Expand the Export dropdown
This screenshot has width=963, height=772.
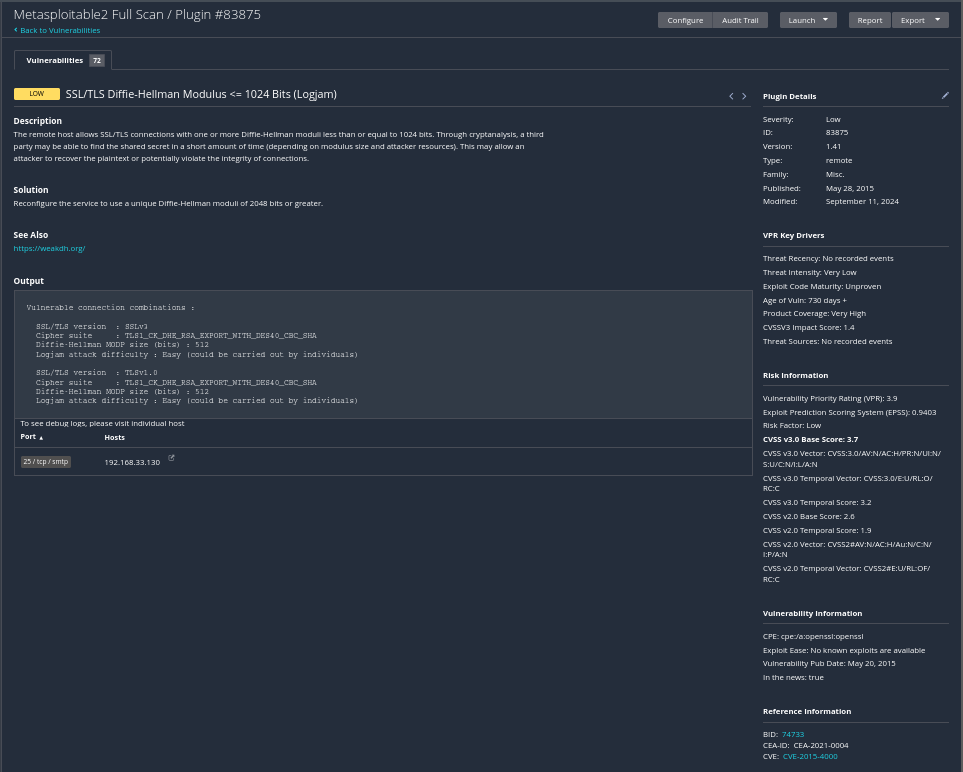tap(937, 20)
